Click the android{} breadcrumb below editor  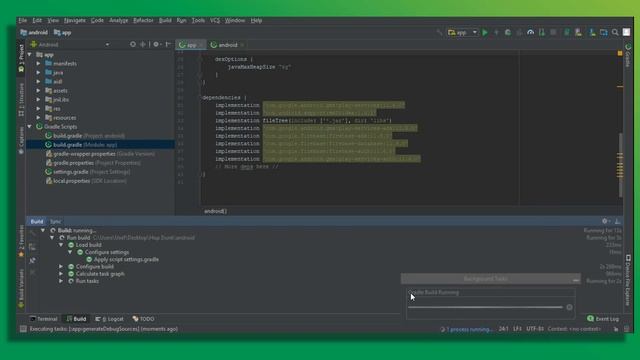coord(215,211)
